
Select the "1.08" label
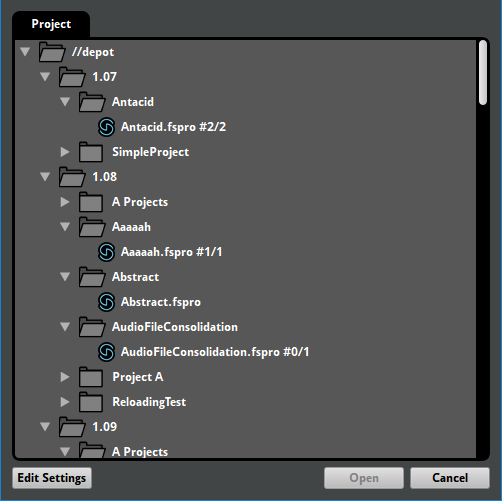[x=105, y=177]
